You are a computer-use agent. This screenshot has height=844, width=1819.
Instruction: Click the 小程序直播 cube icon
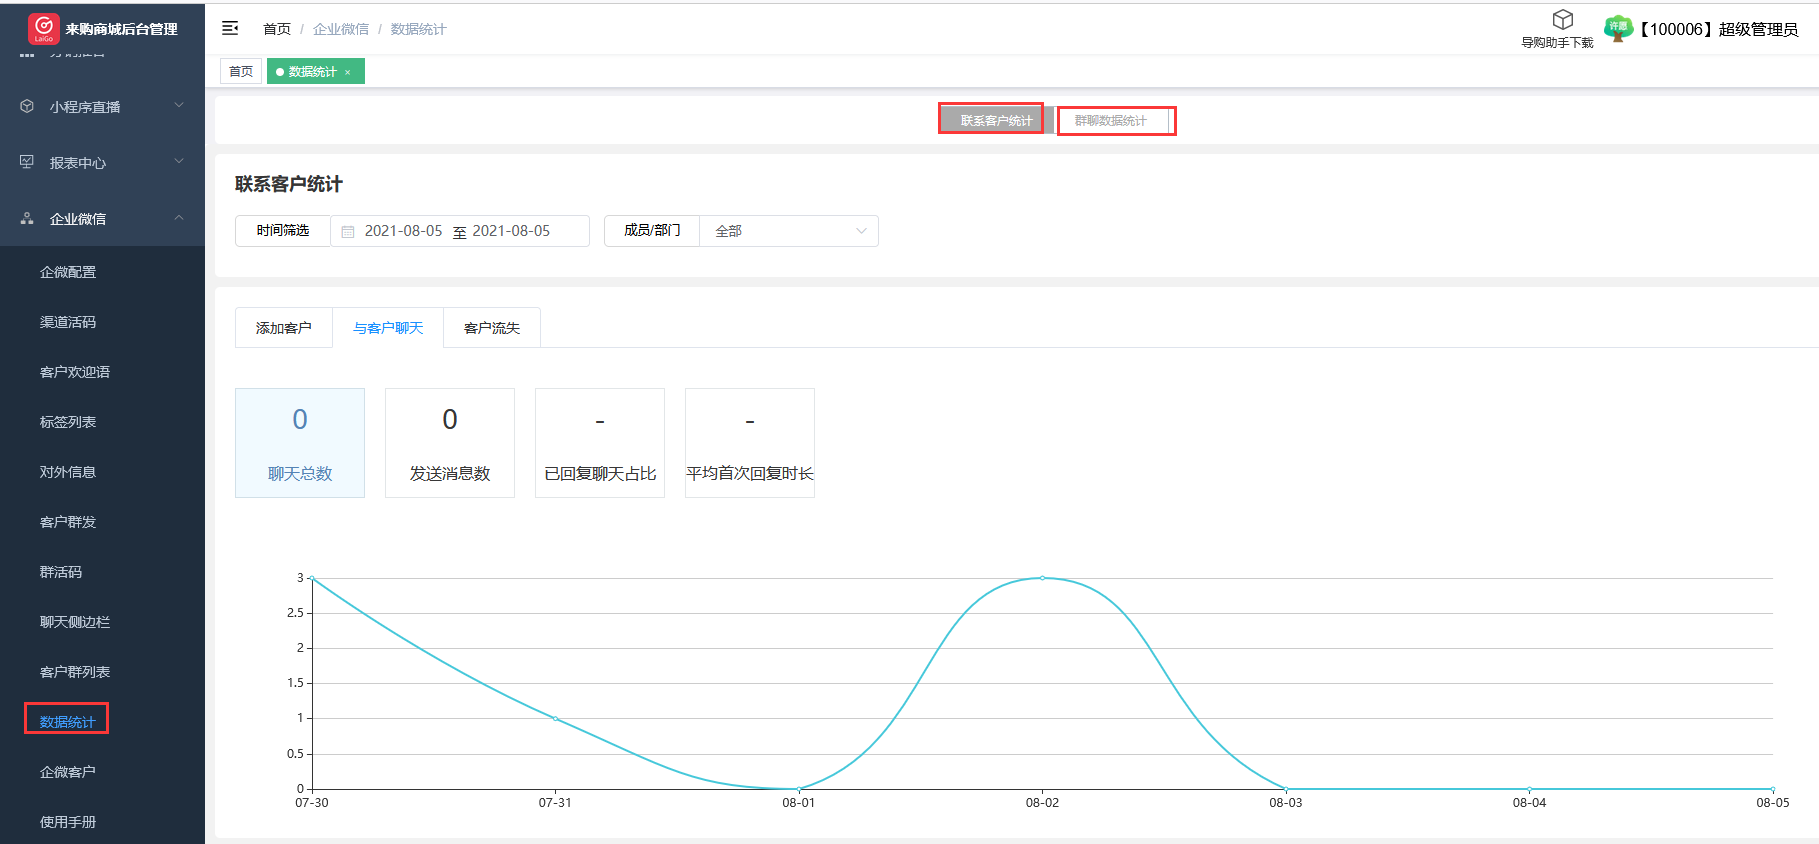tap(27, 106)
